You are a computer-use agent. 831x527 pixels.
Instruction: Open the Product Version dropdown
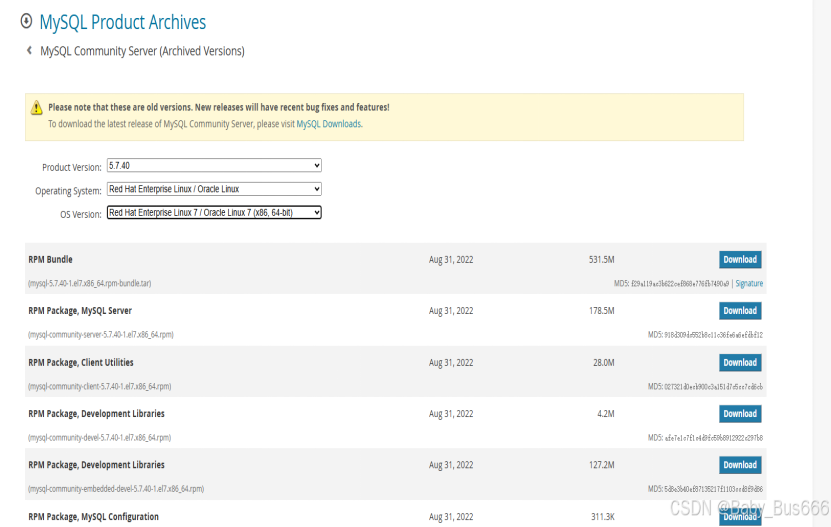coord(214,166)
